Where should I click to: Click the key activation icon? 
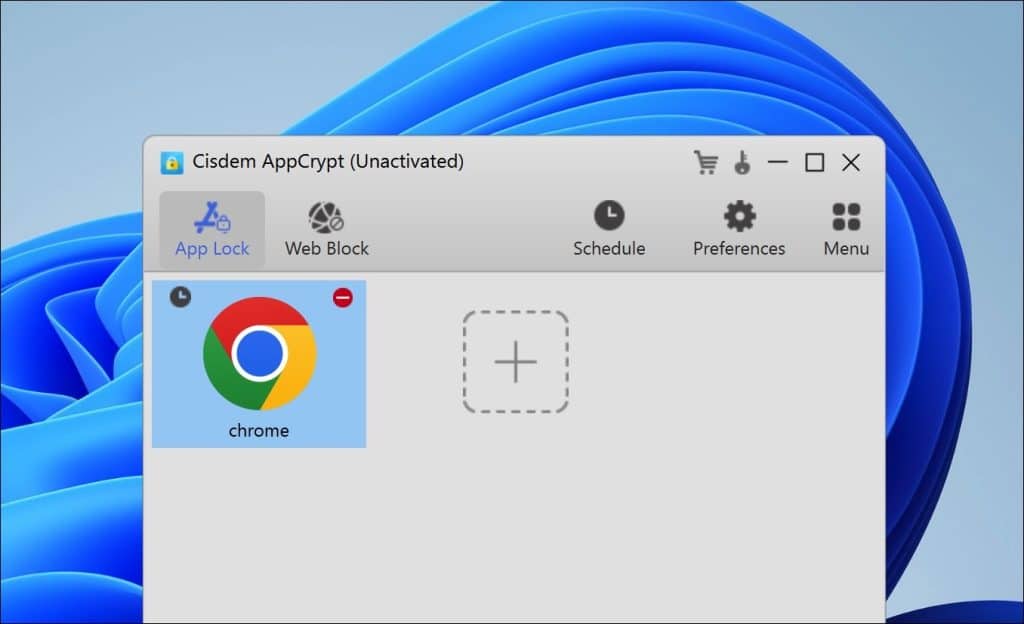coord(742,163)
